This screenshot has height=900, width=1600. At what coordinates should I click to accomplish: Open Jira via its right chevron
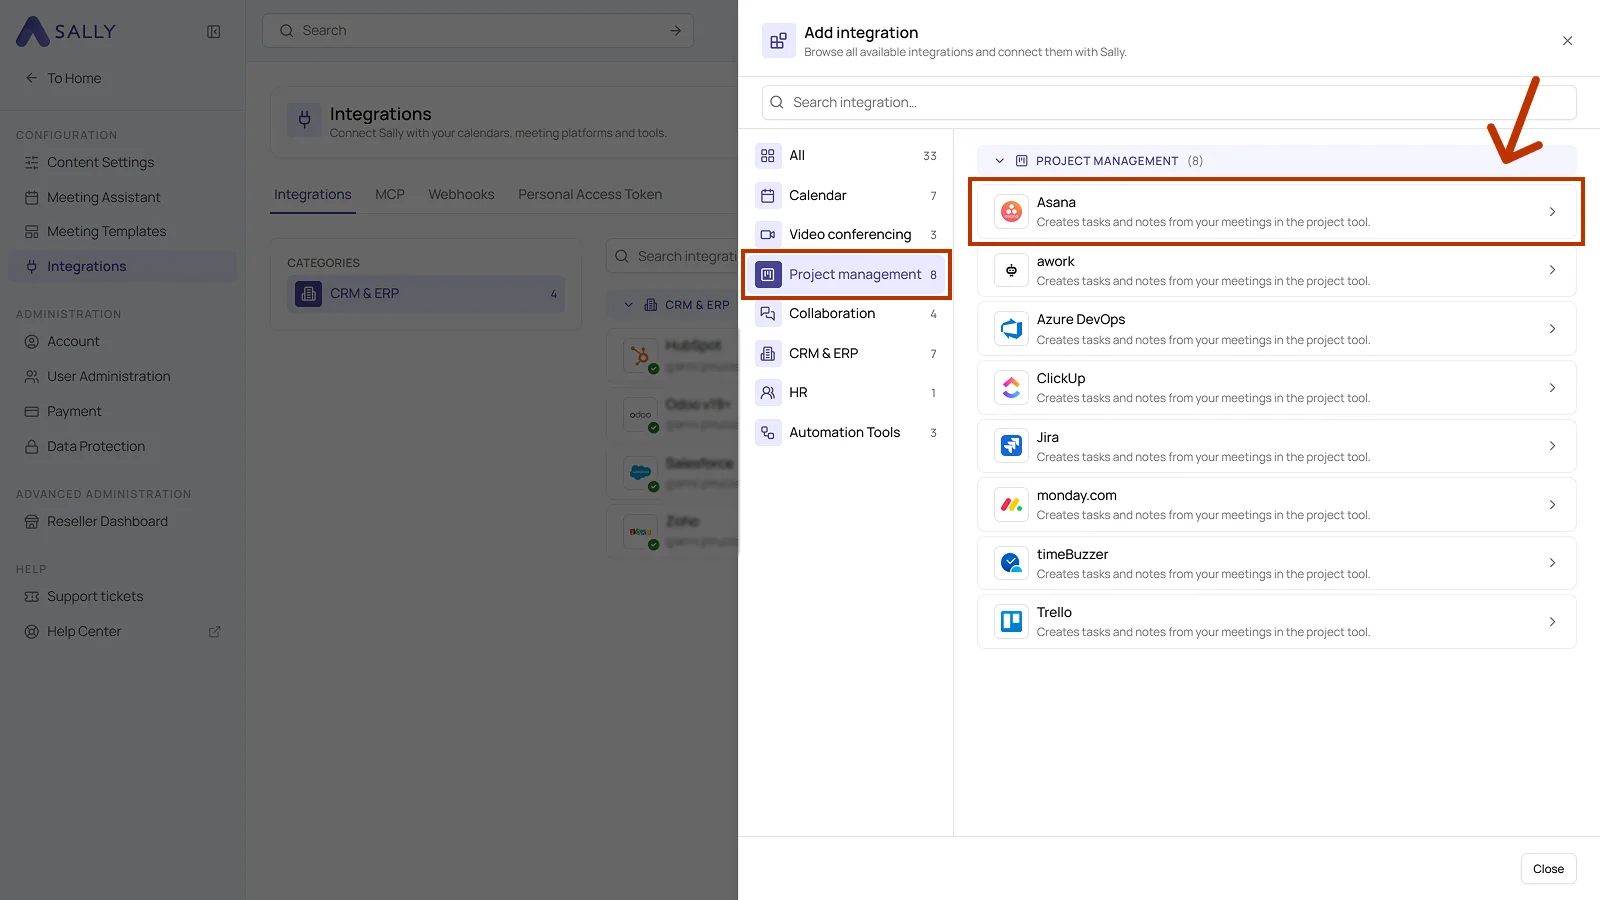(x=1552, y=446)
